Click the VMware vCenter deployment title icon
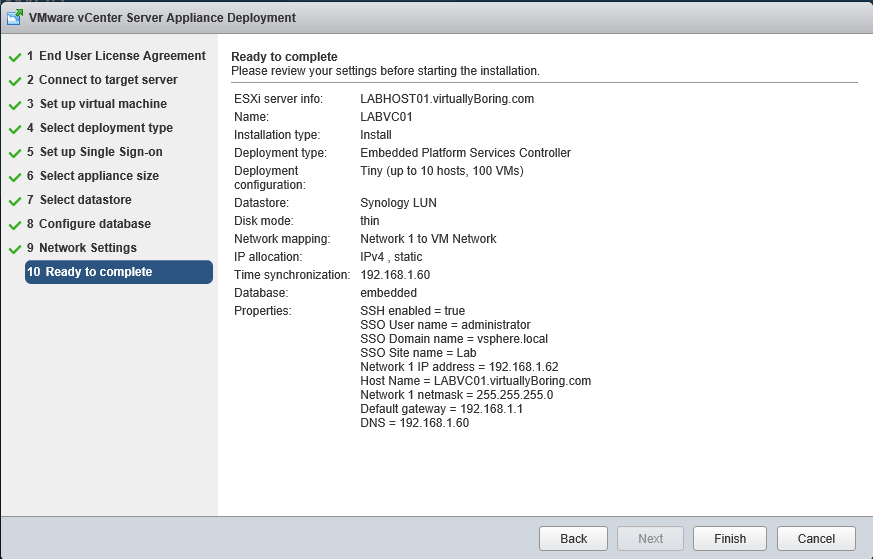This screenshot has width=873, height=559. pos(14,17)
